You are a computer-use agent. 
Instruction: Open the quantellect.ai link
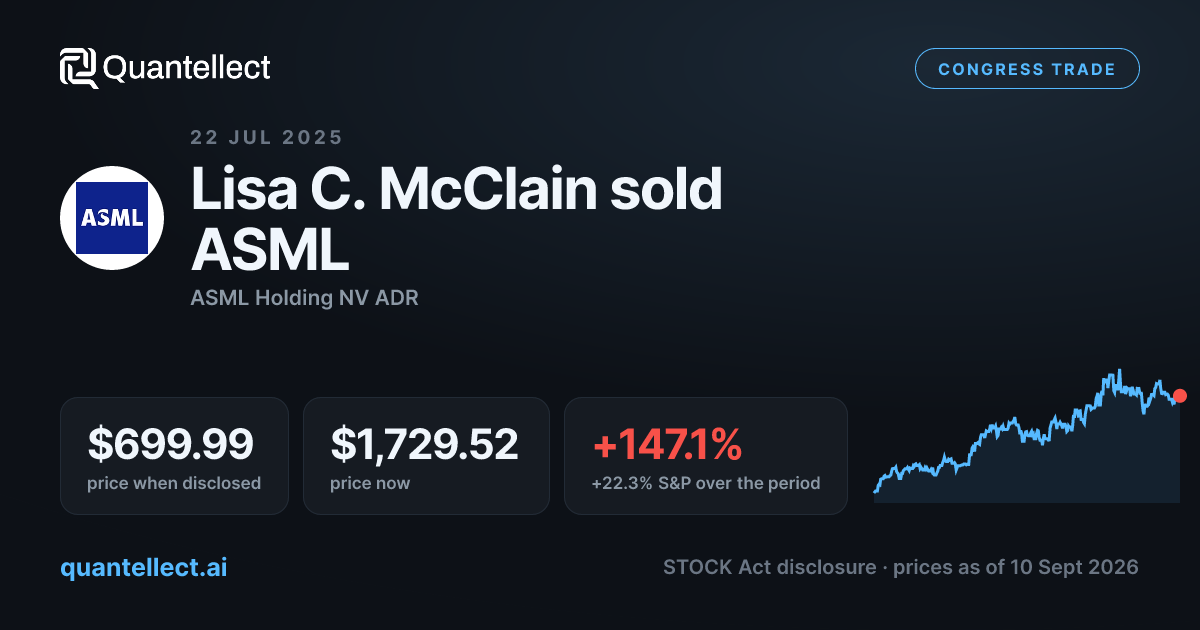144,567
